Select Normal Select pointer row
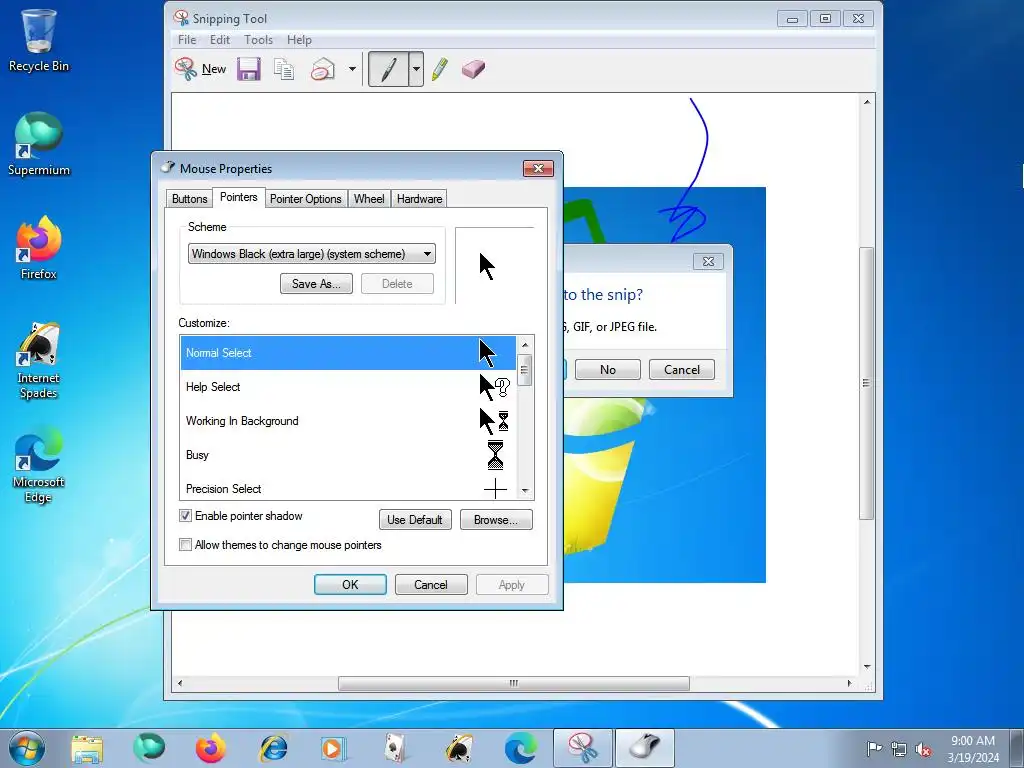1024x768 pixels. [348, 353]
